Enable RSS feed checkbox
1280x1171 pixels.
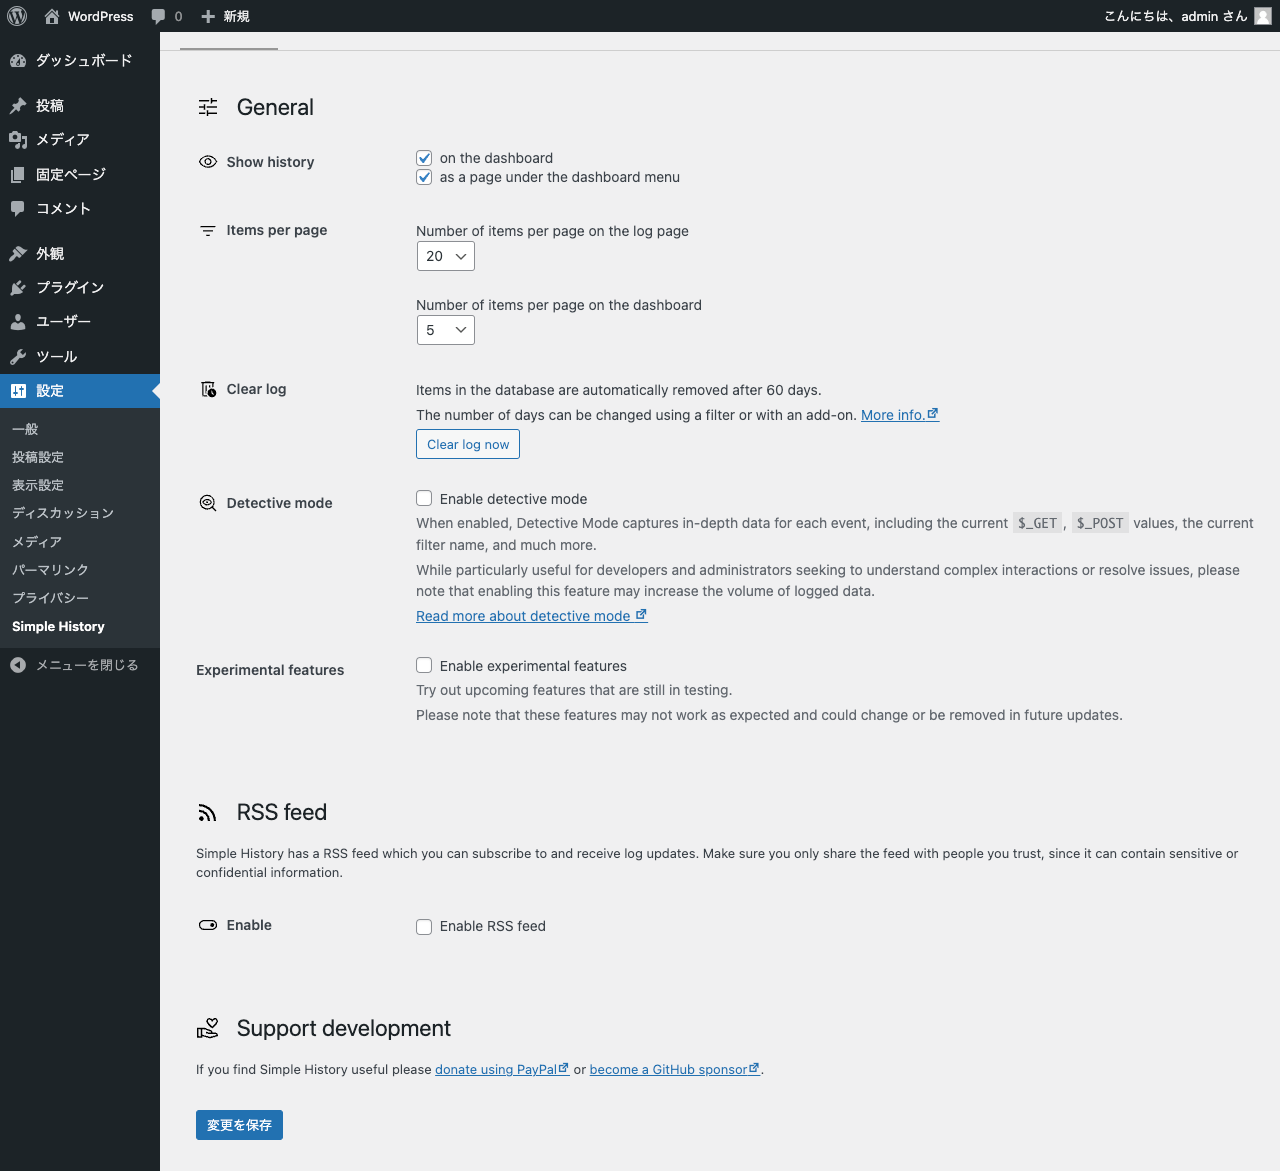[424, 927]
